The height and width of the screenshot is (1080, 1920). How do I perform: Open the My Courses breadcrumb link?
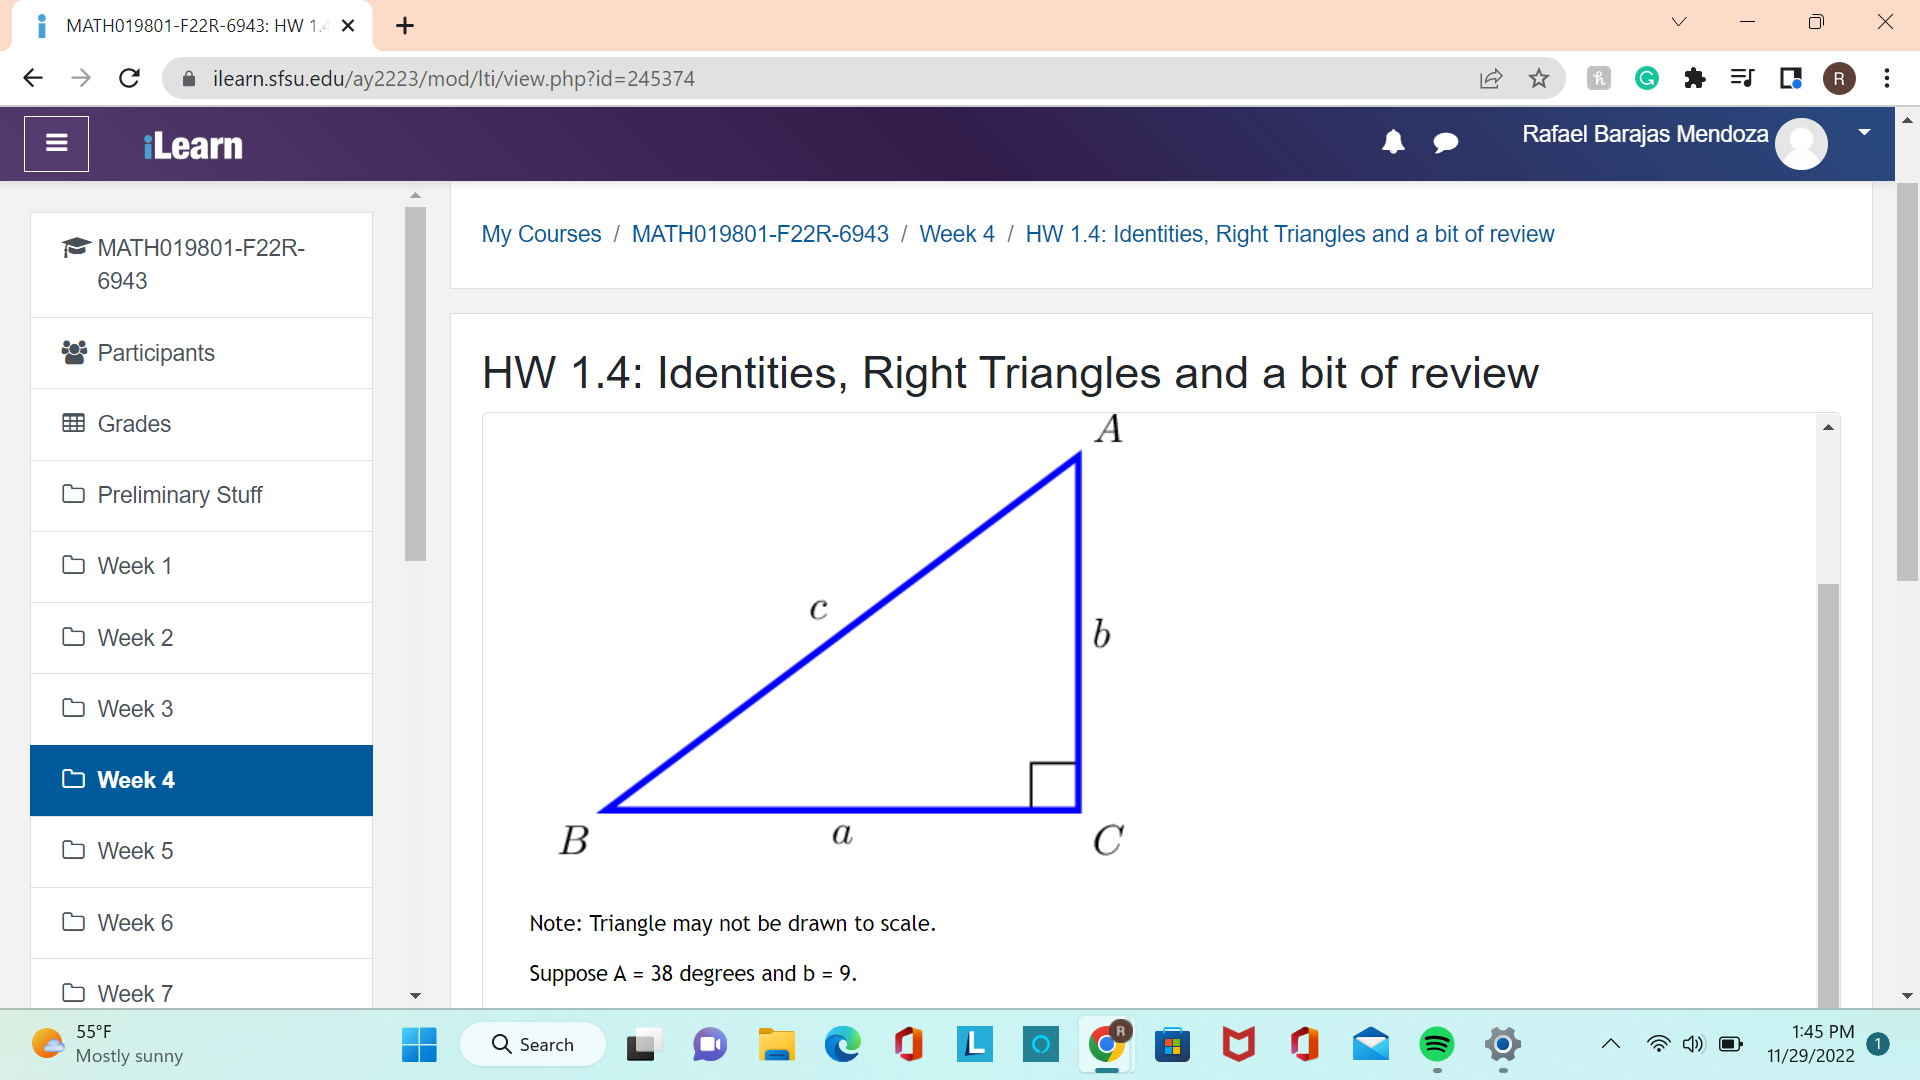point(540,234)
